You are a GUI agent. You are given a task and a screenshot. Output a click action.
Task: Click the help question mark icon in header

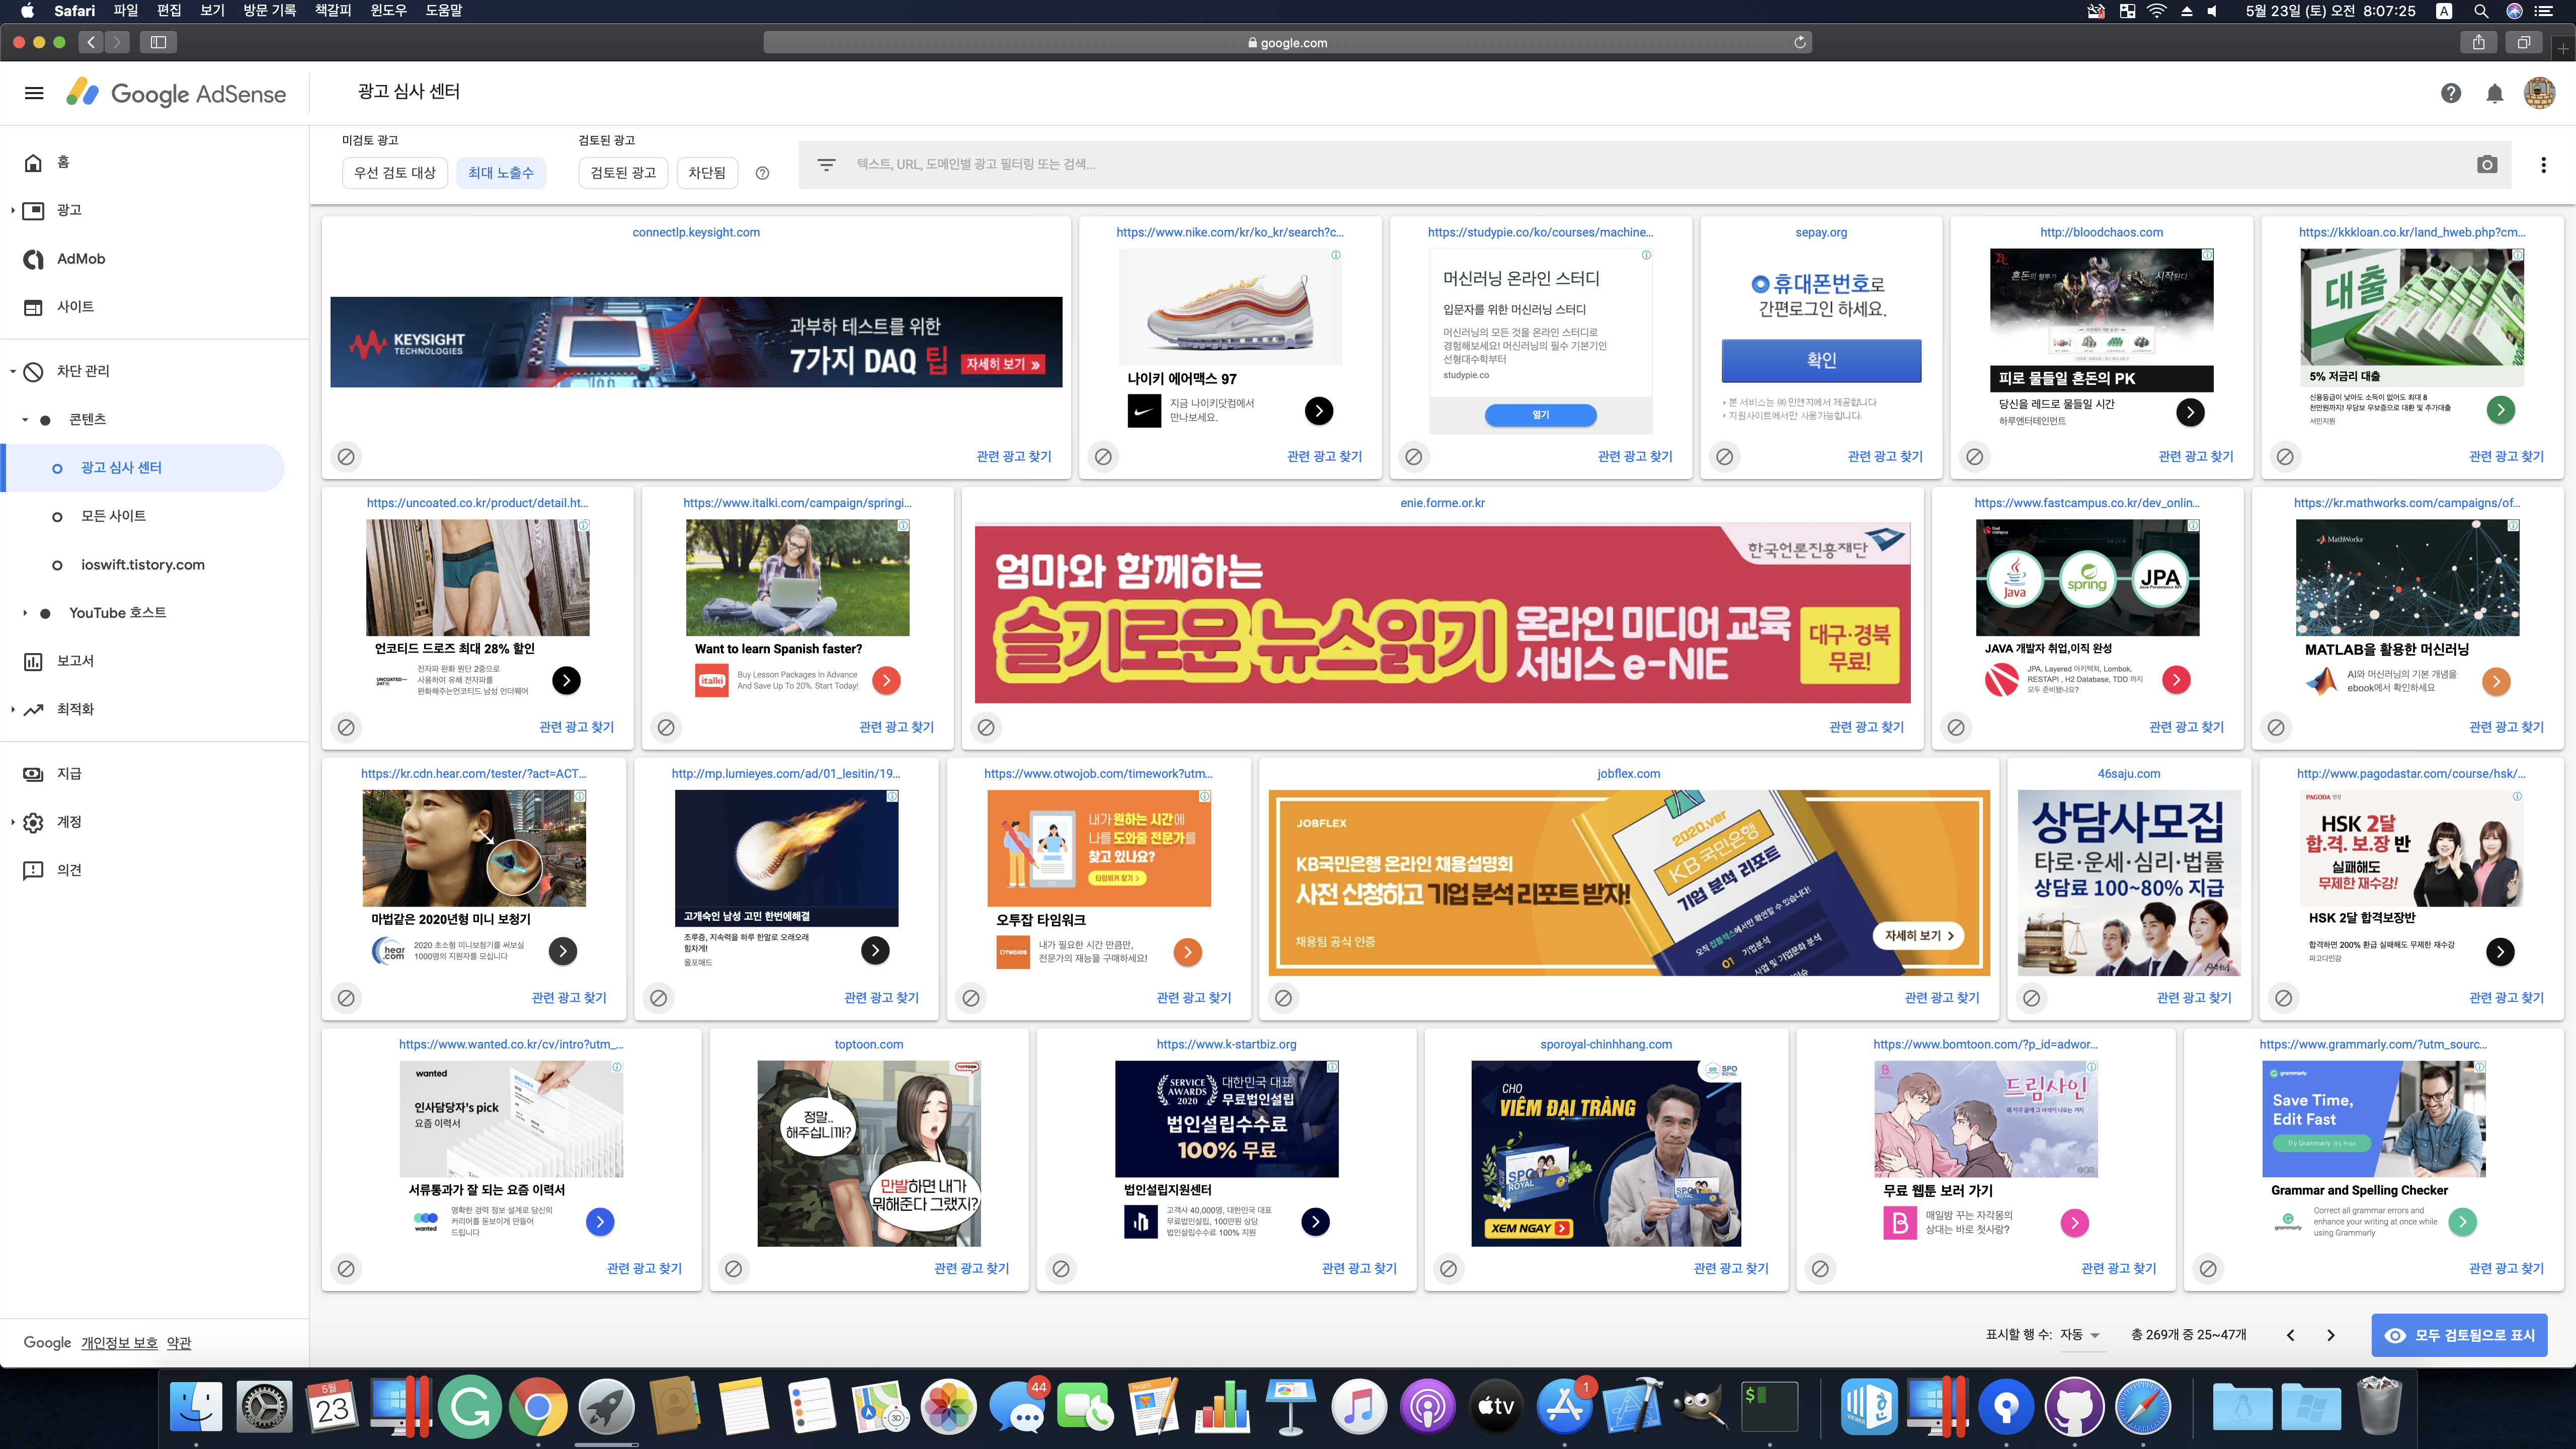(2450, 93)
